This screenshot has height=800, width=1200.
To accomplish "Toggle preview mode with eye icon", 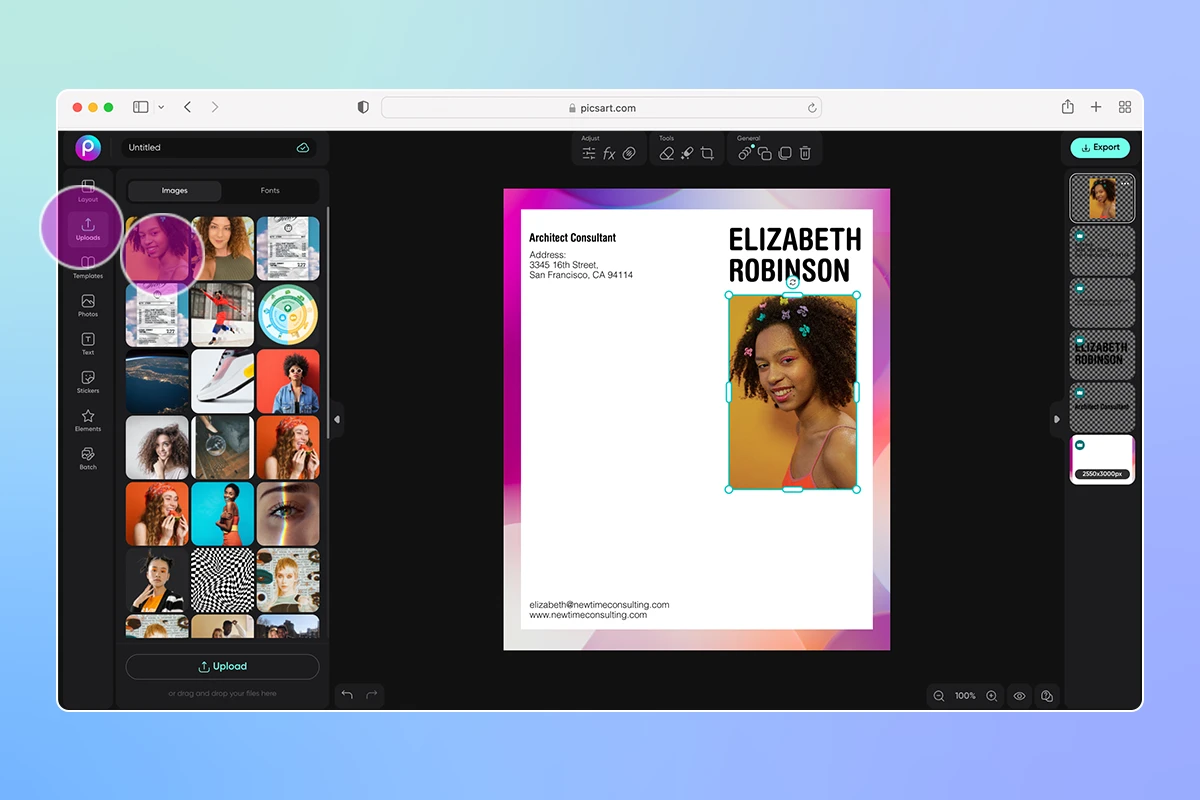I will [x=1019, y=695].
